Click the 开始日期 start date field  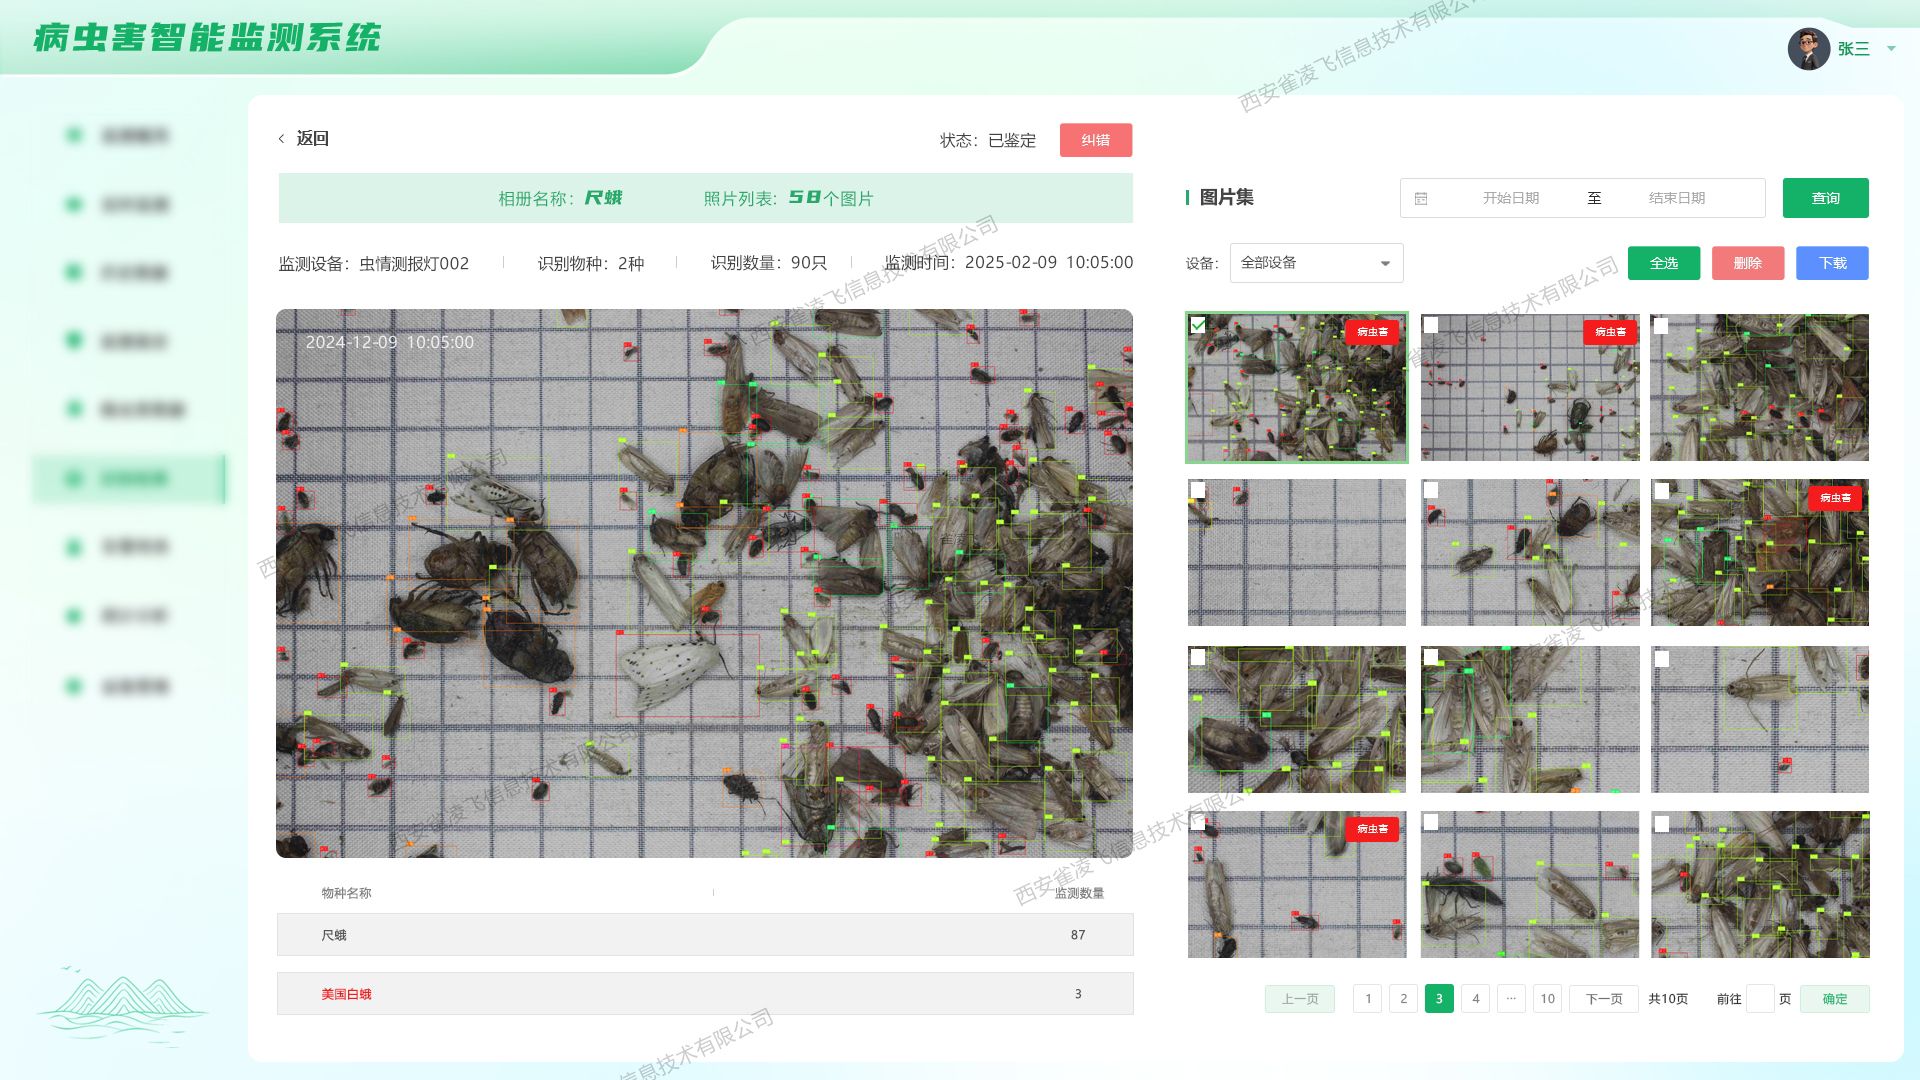point(1510,198)
